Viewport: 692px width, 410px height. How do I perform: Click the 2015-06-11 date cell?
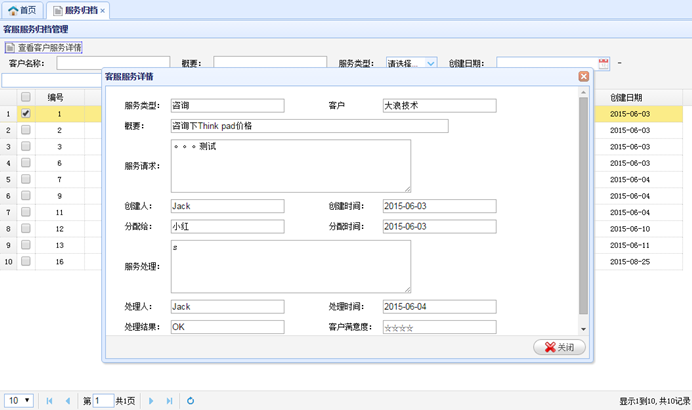[630, 245]
